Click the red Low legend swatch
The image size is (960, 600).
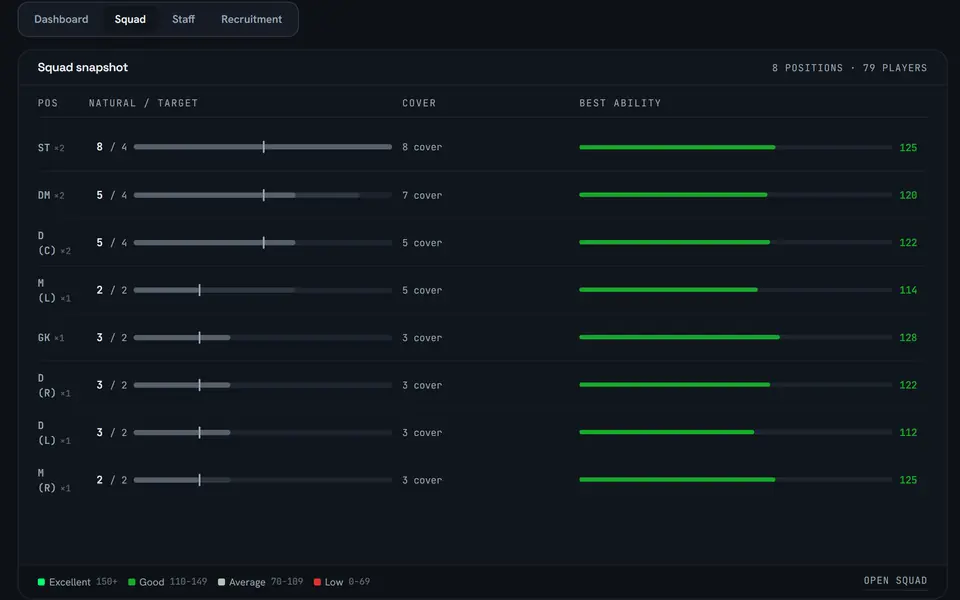[x=317, y=582]
